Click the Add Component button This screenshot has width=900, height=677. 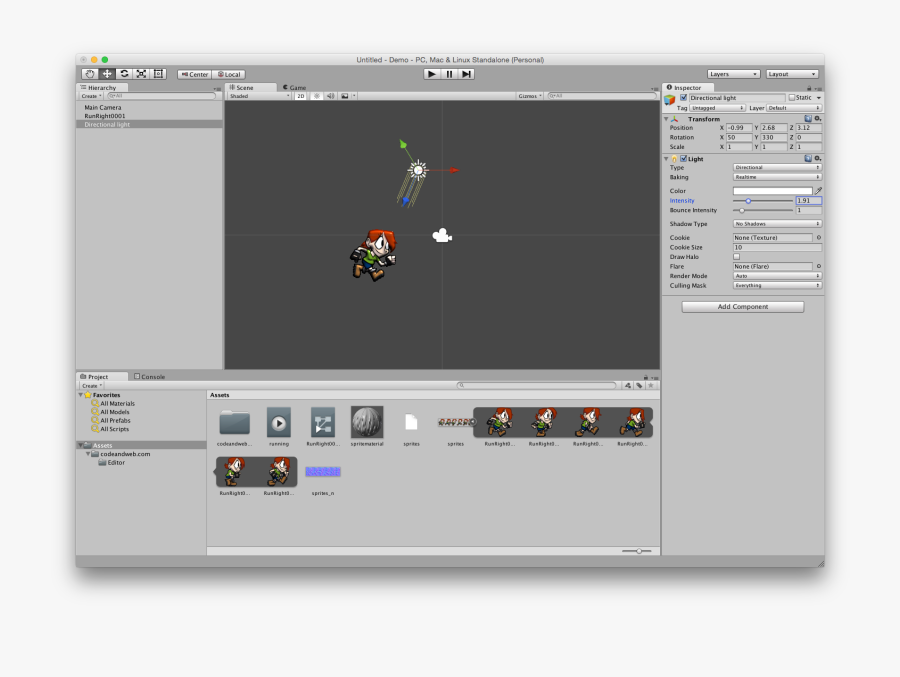point(742,307)
